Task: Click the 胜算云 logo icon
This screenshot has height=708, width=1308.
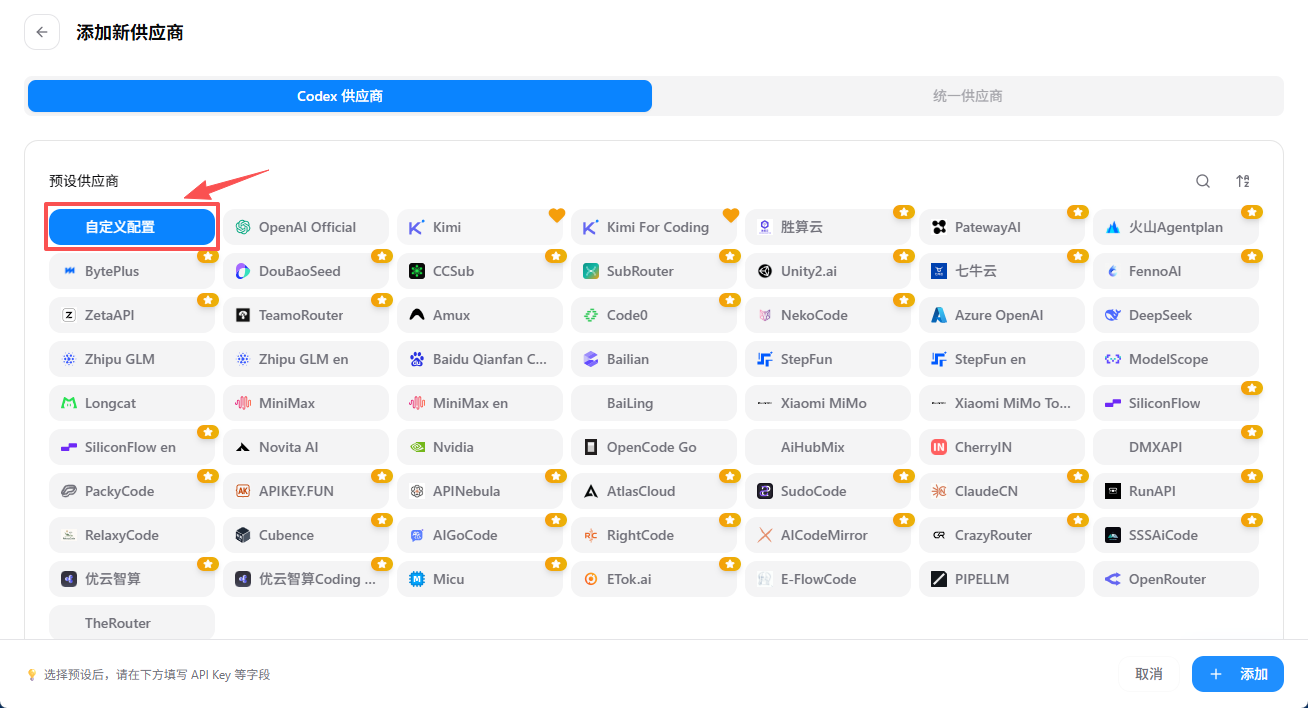Action: [764, 227]
